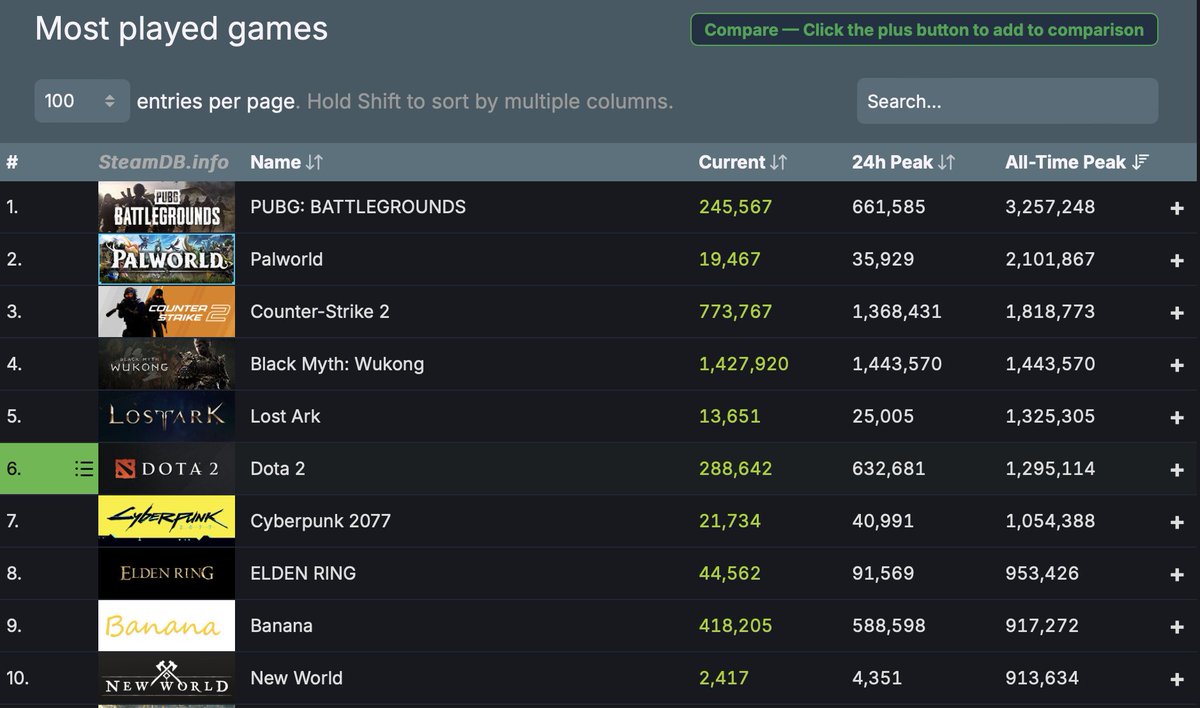This screenshot has height=708, width=1200.
Task: Select all-time peak value 2,101,867
Action: click(x=1050, y=259)
